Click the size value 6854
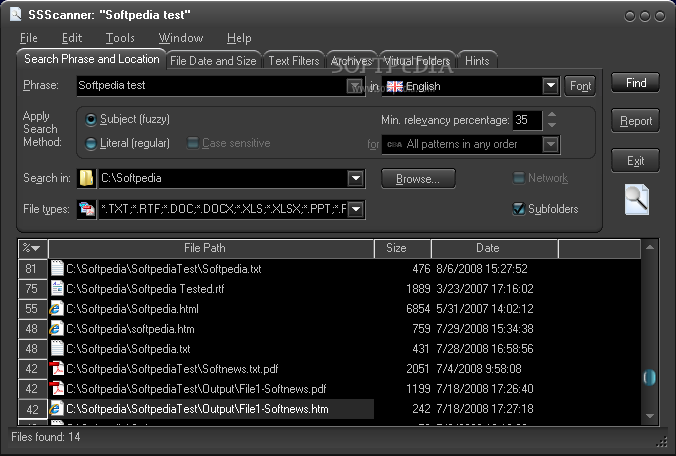 coord(418,309)
